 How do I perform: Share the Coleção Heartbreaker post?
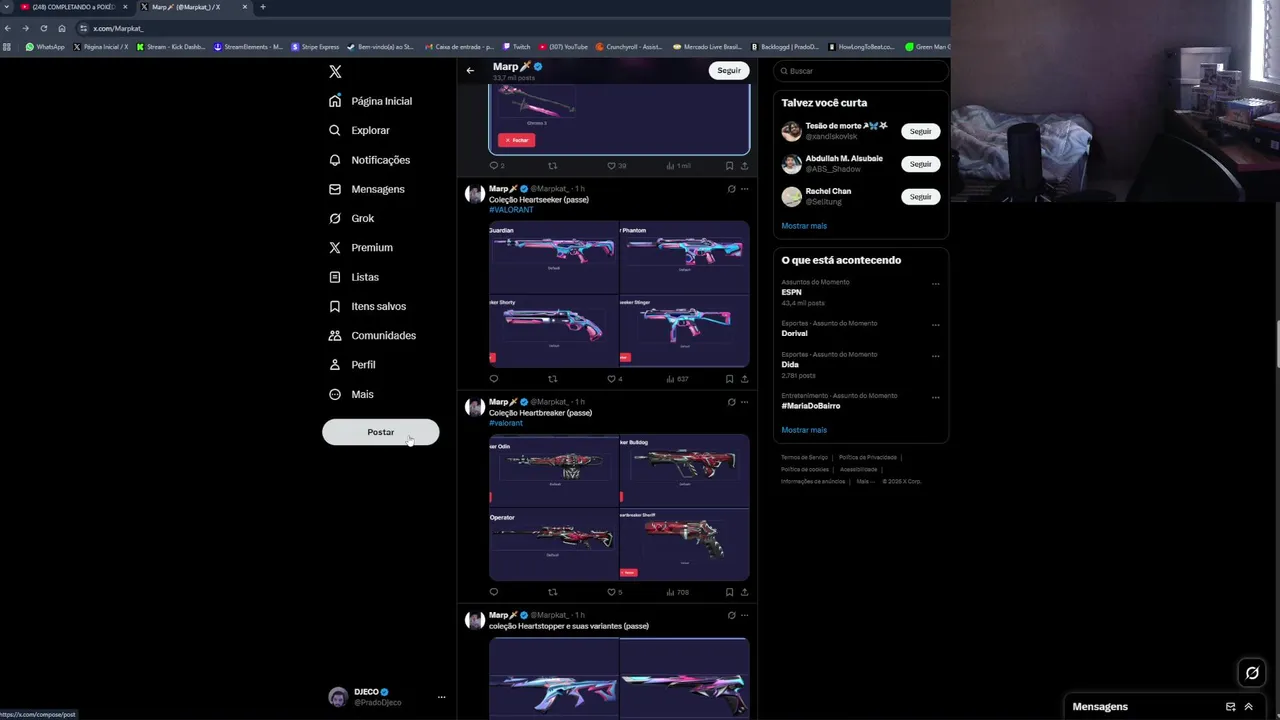(x=744, y=592)
